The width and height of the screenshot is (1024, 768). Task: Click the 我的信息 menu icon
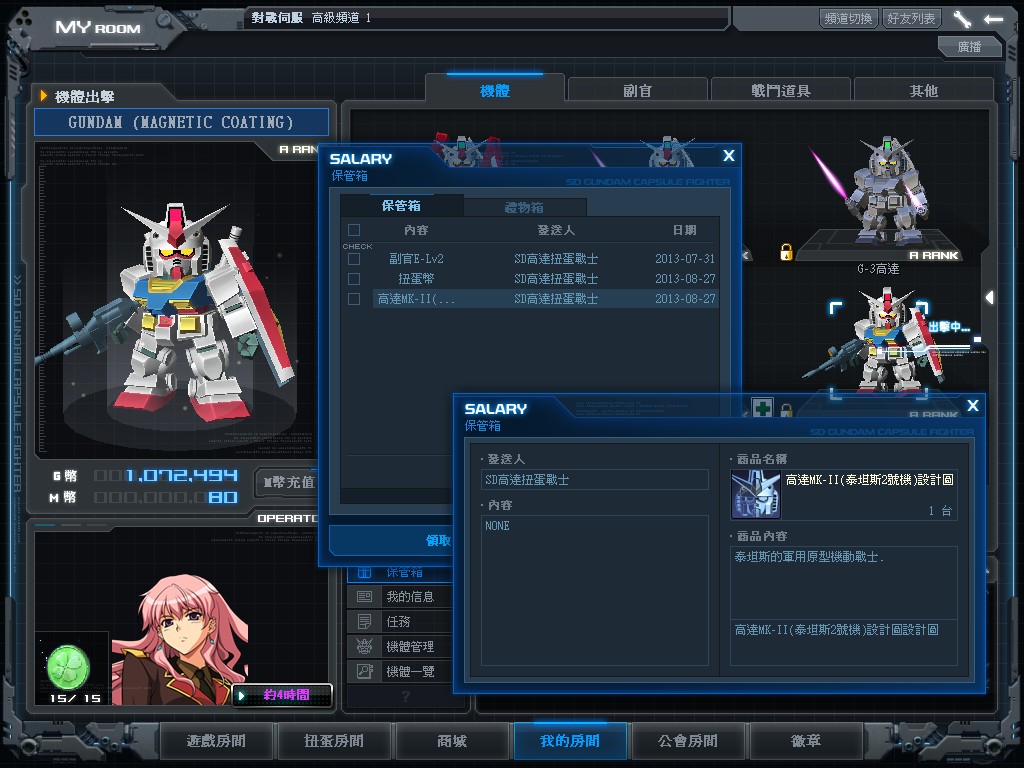point(365,597)
